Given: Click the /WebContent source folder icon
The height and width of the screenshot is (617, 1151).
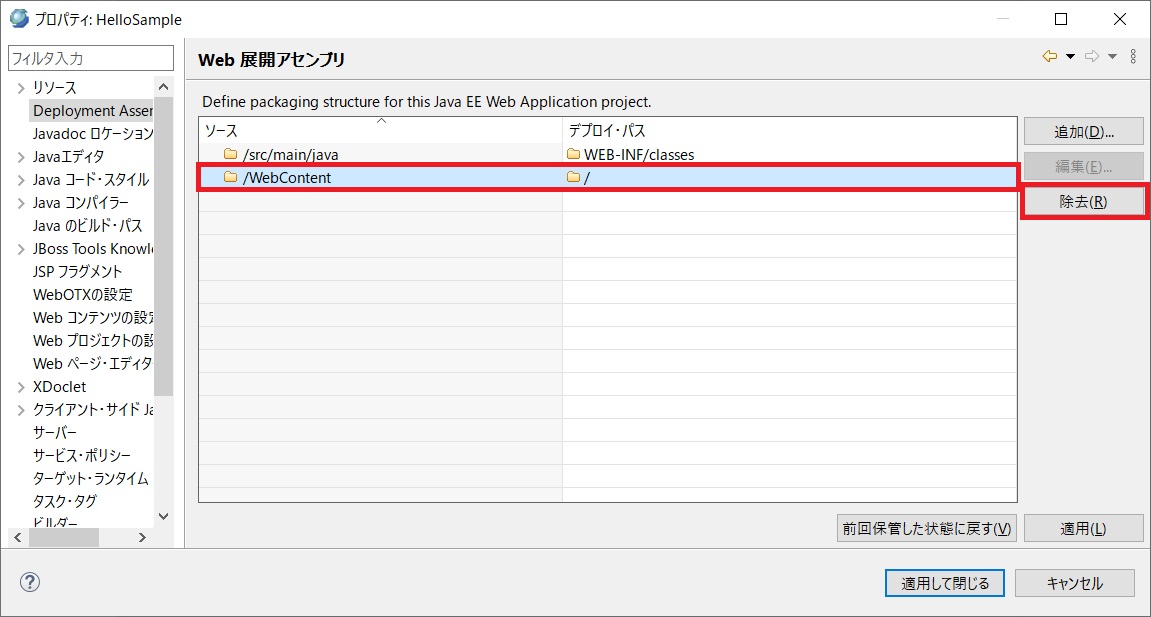Looking at the screenshot, I should coord(231,178).
